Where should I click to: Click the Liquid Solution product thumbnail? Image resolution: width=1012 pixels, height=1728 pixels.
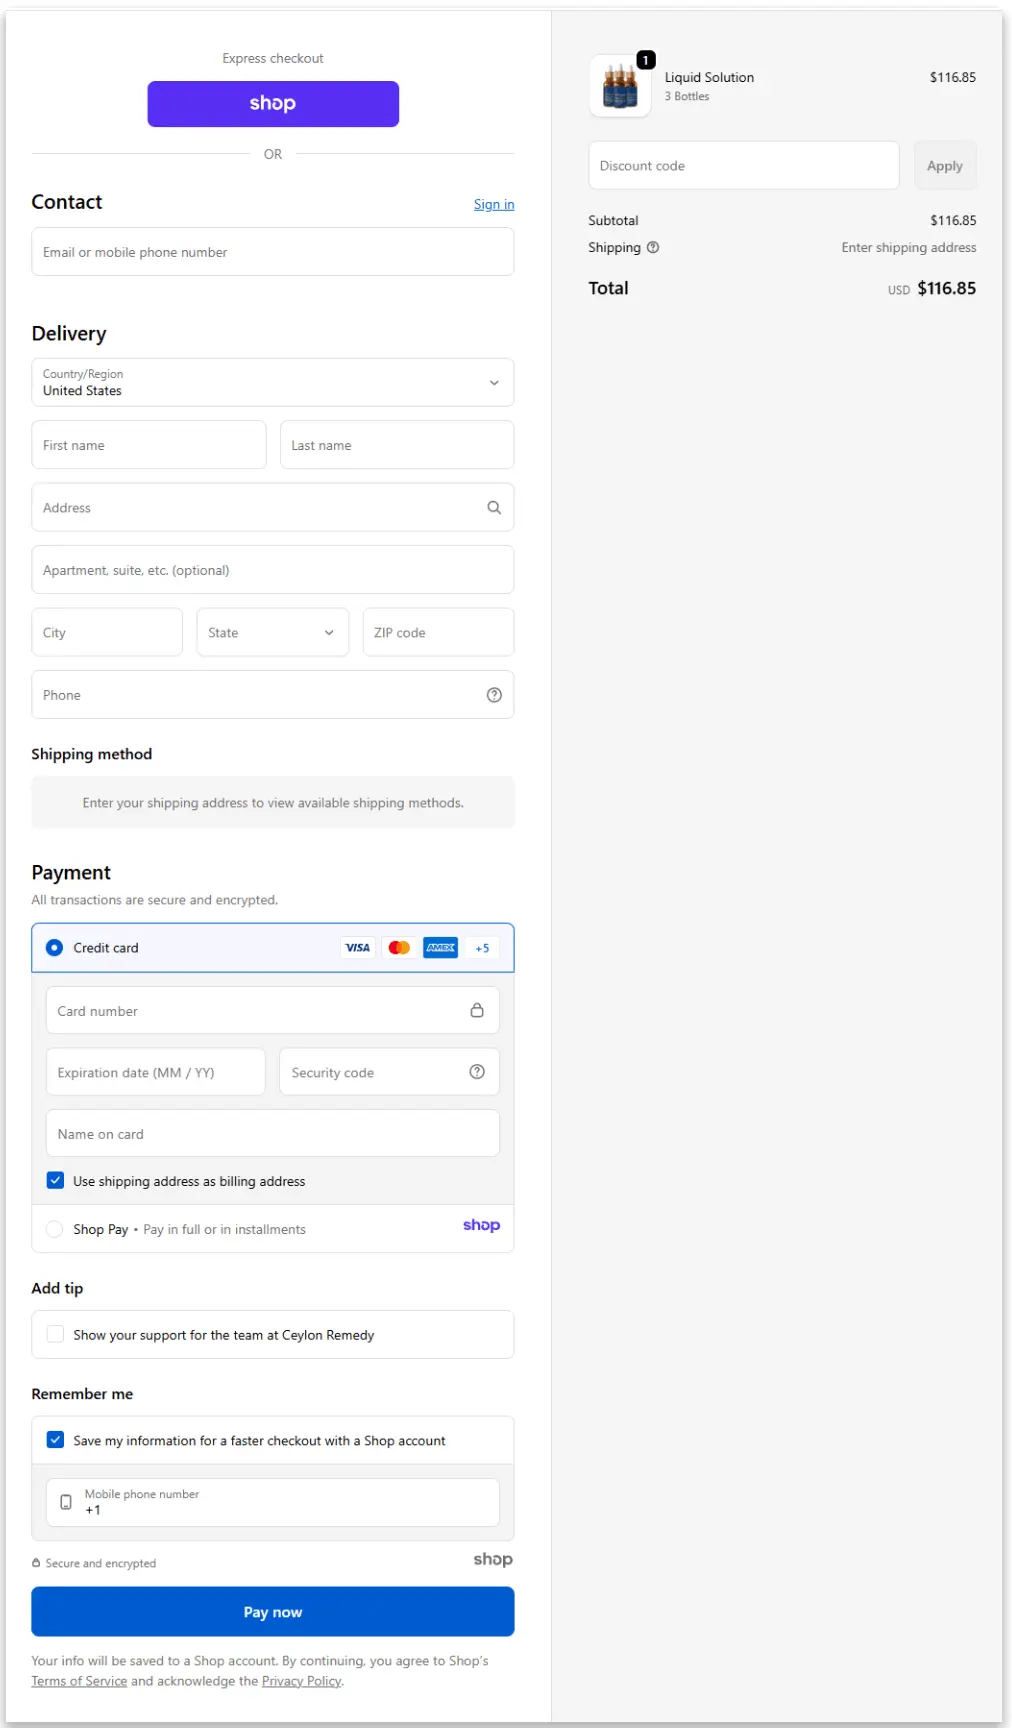pyautogui.click(x=620, y=86)
